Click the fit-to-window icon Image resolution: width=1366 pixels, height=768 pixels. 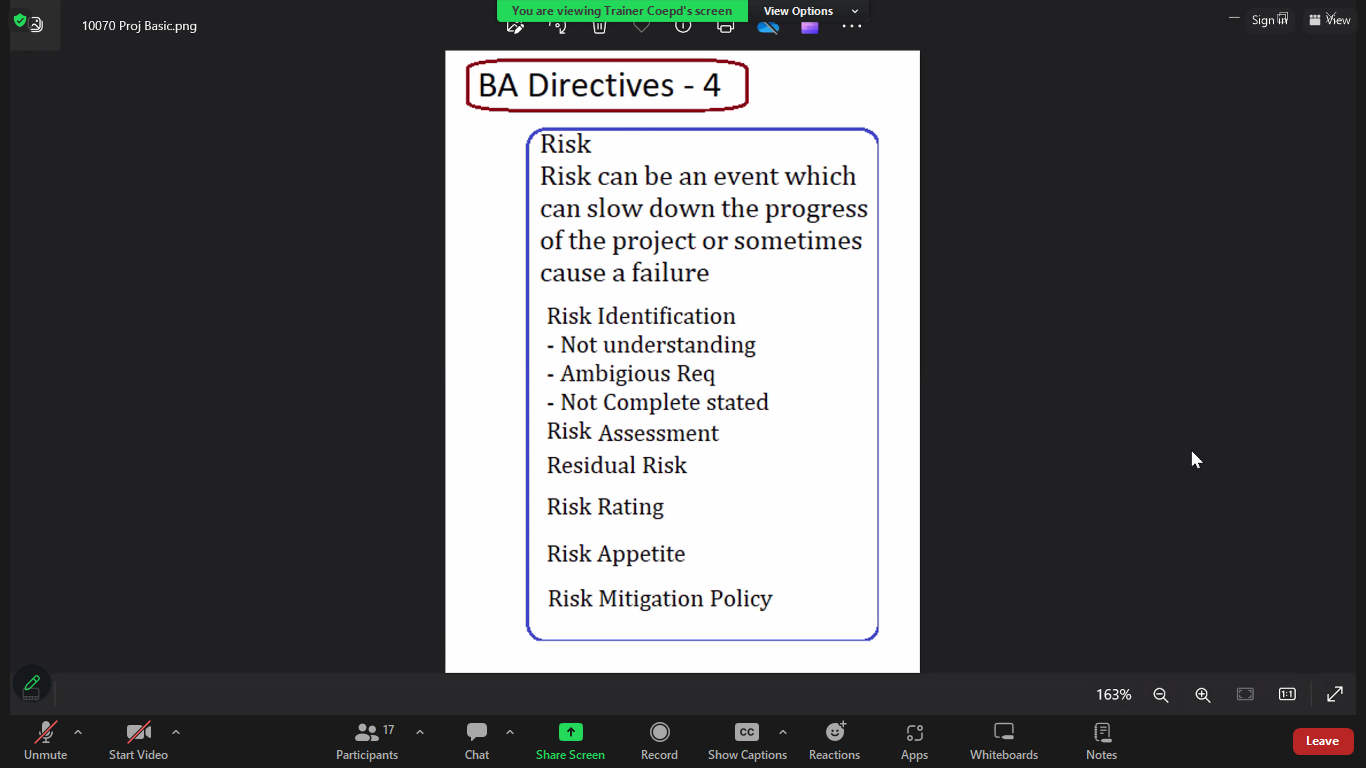click(1245, 694)
